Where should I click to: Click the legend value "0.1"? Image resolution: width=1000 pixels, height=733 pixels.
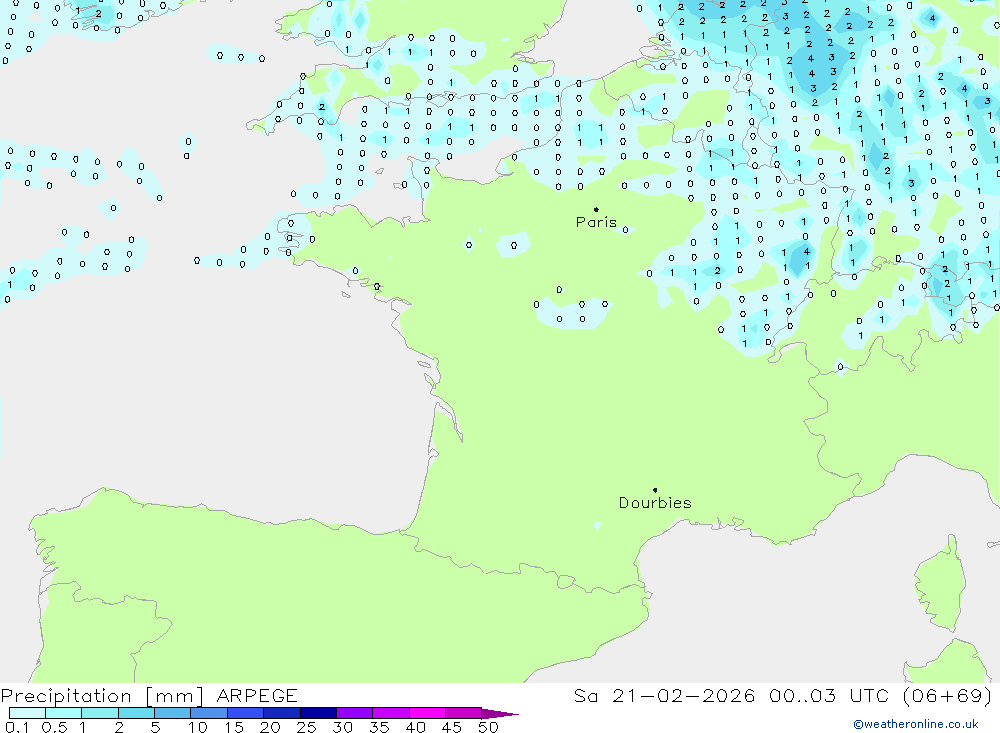(17, 727)
